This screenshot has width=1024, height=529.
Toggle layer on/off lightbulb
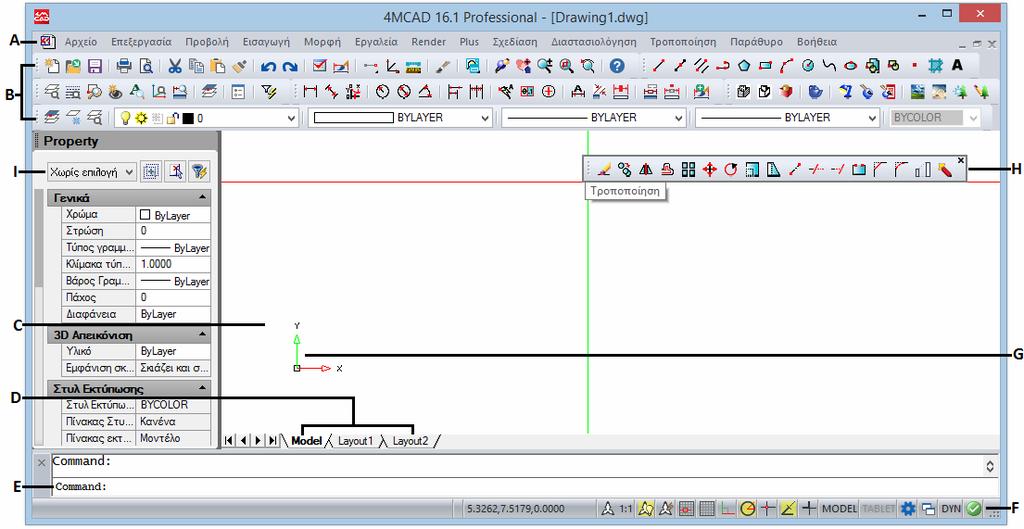click(x=126, y=118)
